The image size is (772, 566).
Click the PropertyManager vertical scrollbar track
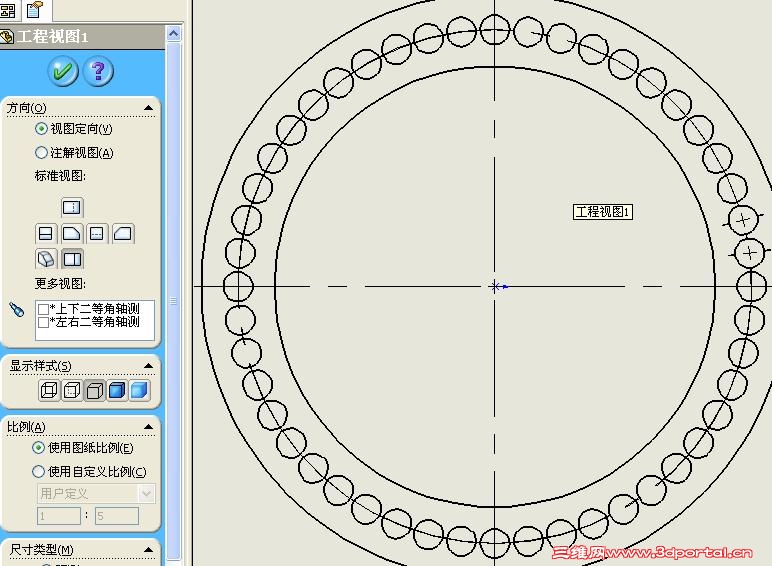173,300
